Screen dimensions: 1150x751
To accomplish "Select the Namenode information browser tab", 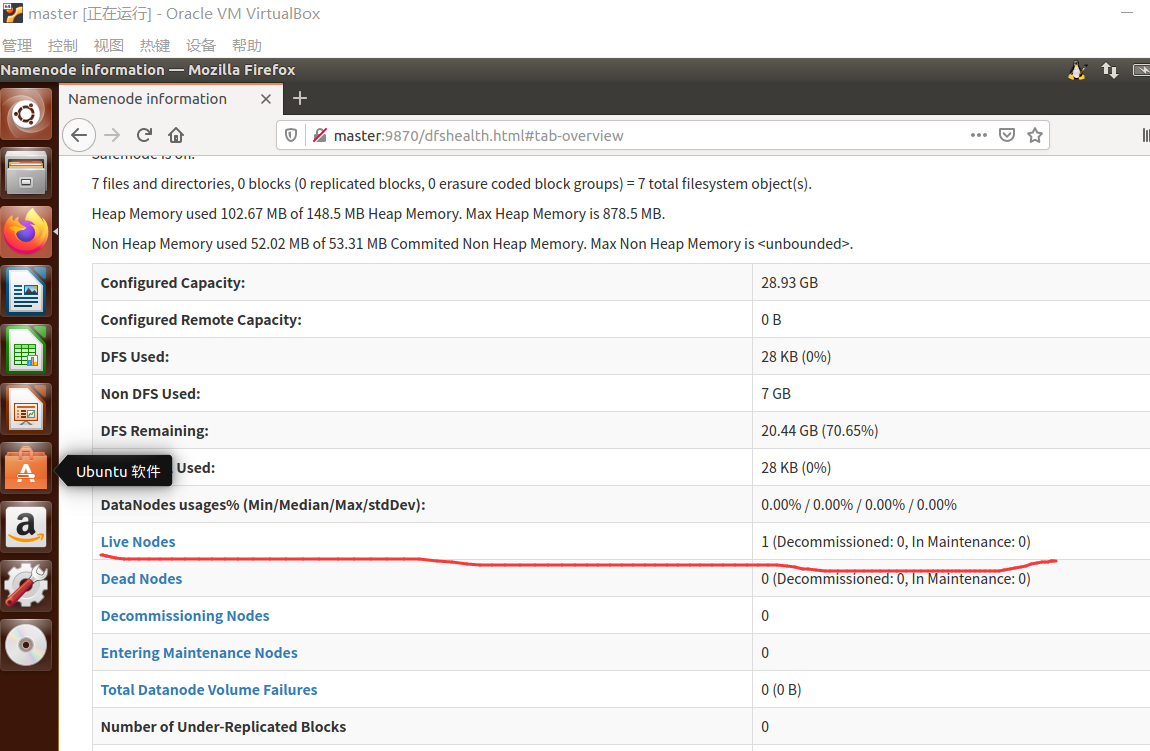I will (x=169, y=99).
